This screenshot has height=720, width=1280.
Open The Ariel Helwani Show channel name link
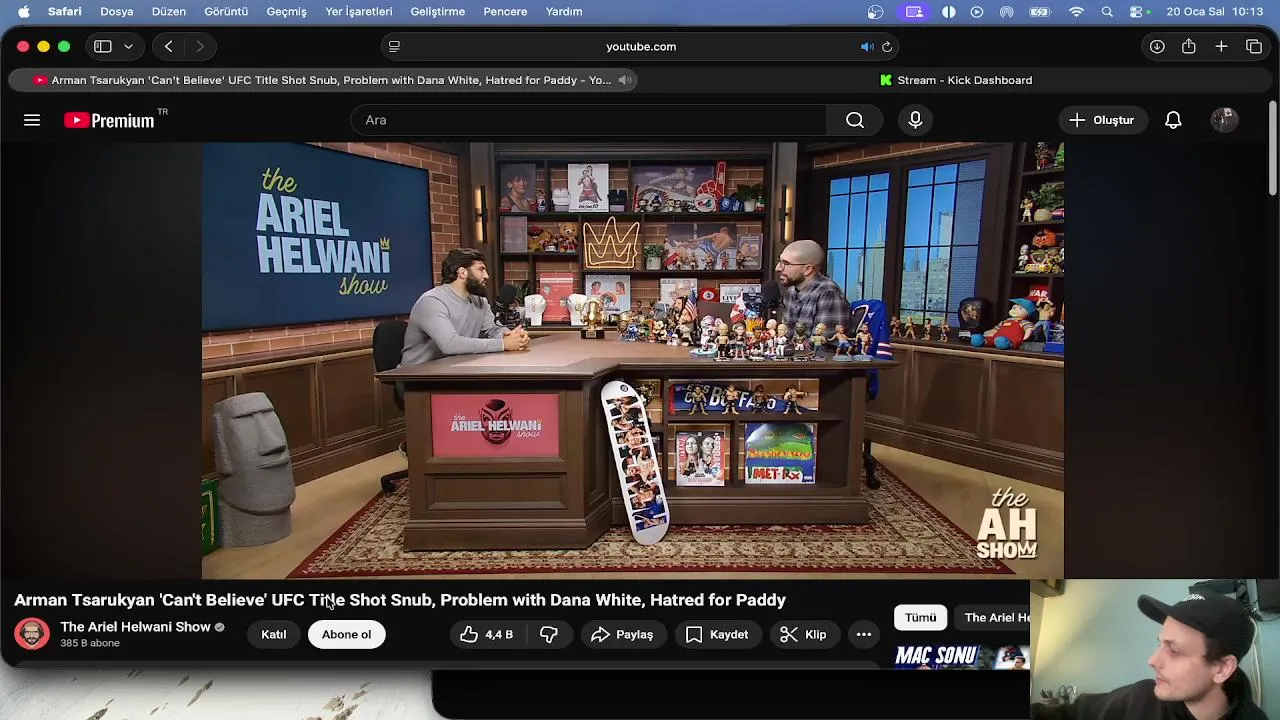click(135, 627)
